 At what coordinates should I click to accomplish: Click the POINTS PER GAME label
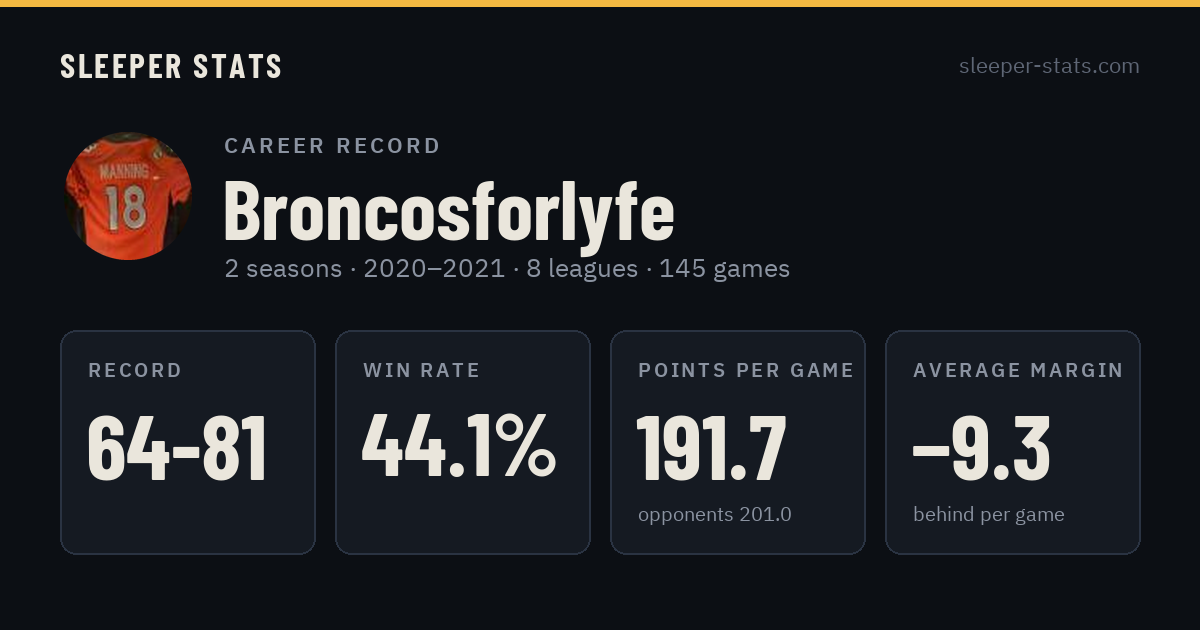(746, 370)
